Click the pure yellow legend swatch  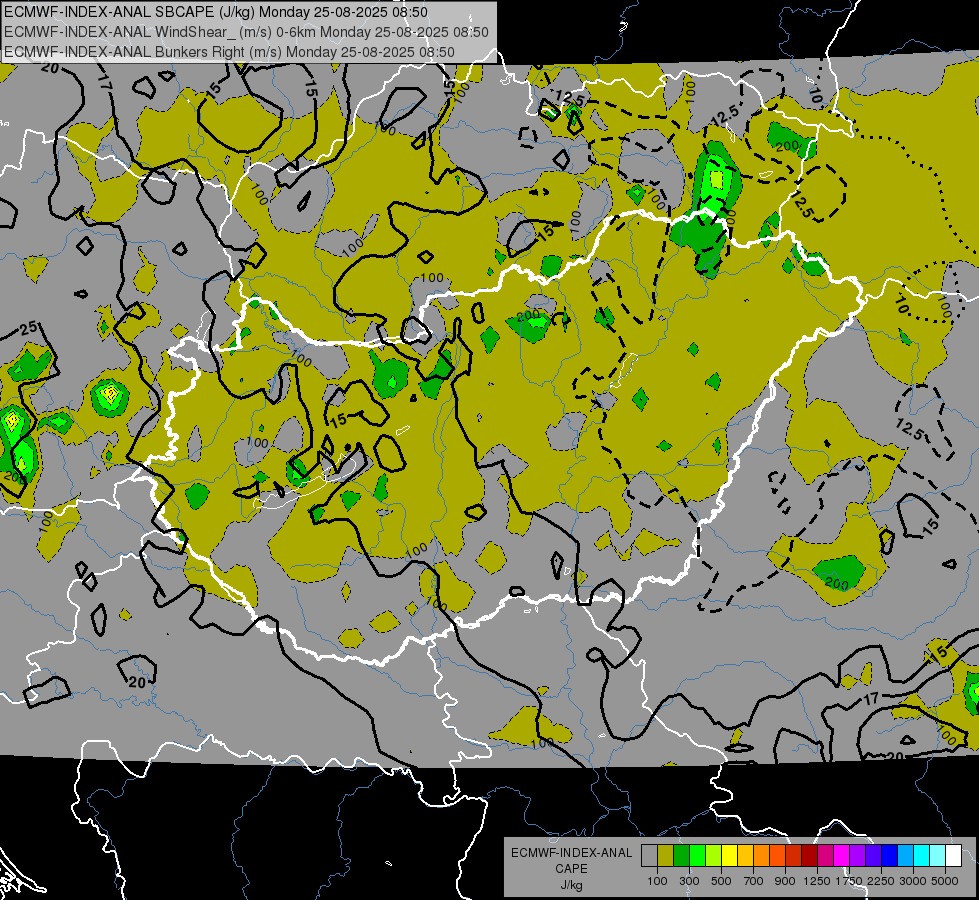click(729, 856)
